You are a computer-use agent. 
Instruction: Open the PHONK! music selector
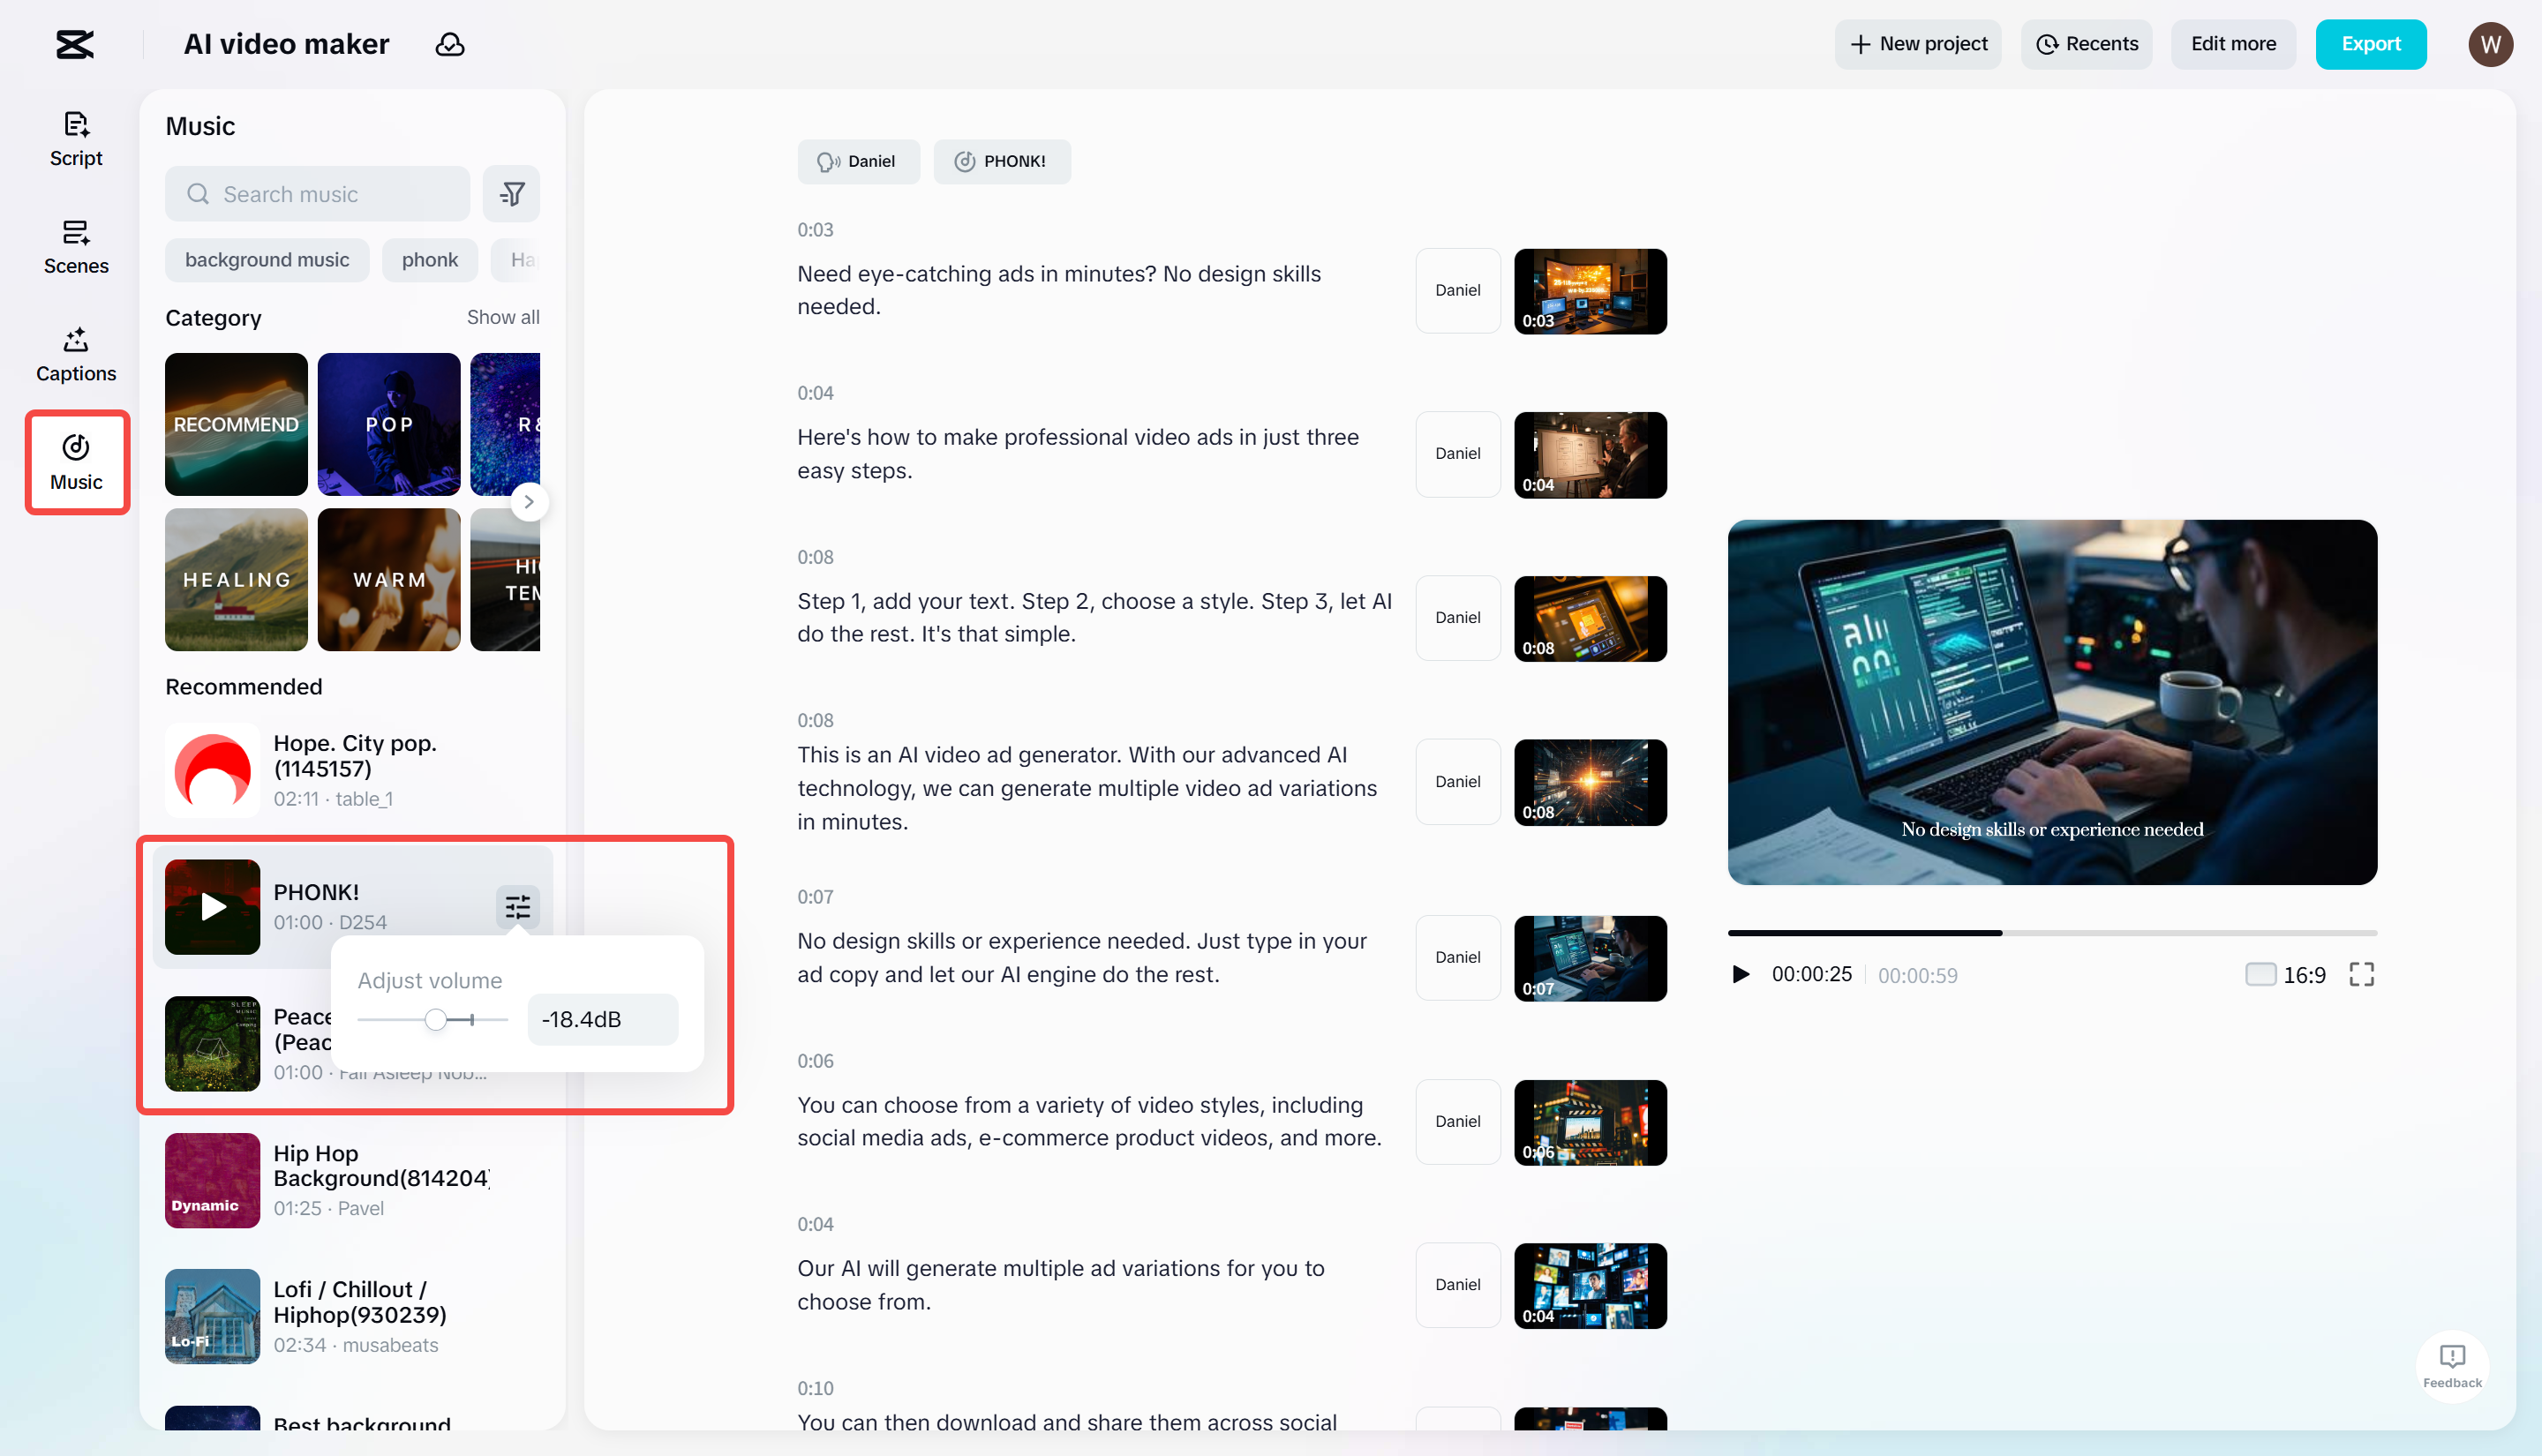point(1002,161)
